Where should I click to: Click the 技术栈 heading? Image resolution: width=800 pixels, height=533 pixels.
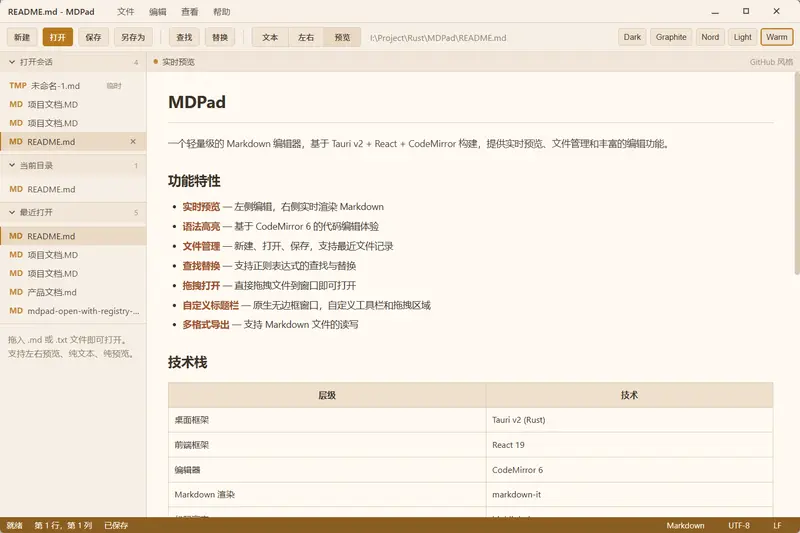pos(188,363)
